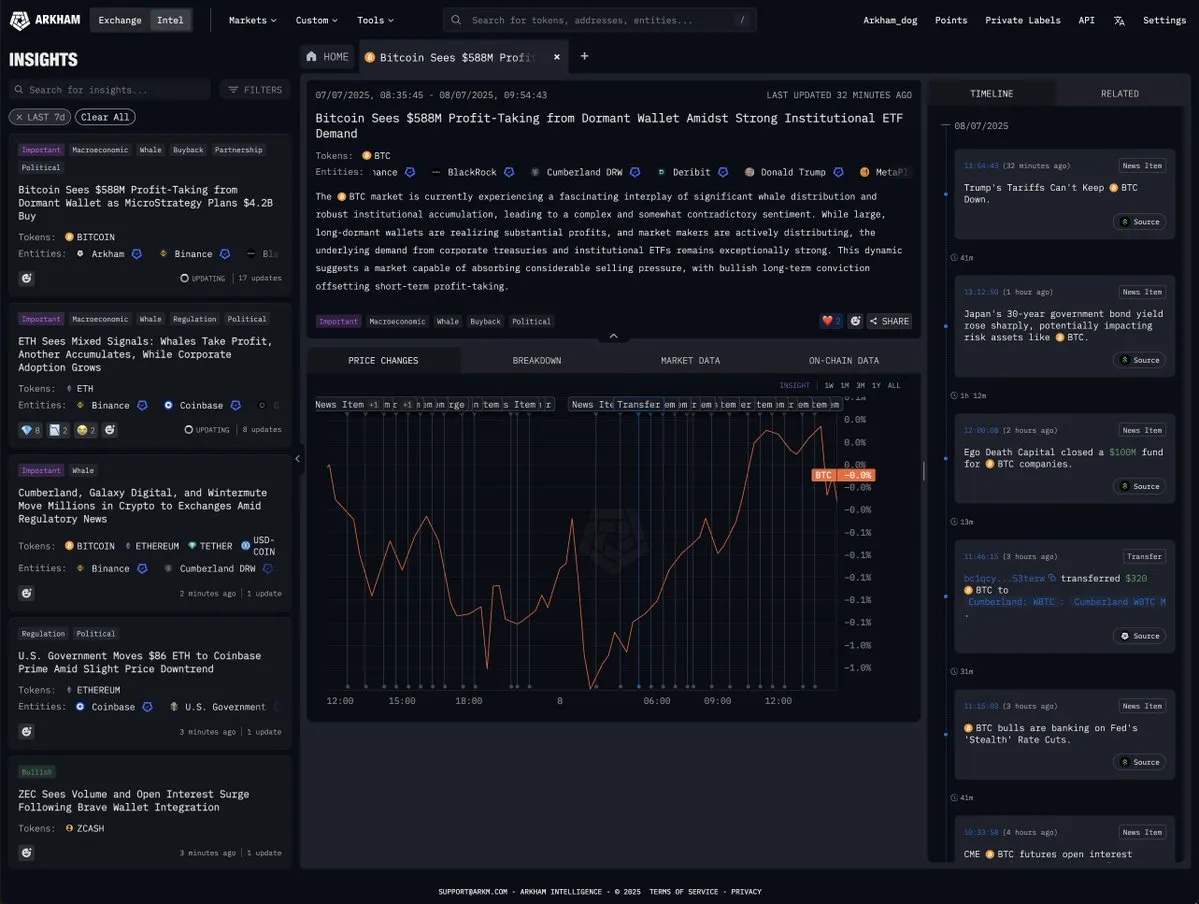Click the Coinbase verified badge in ETH card
The image size is (1199, 904).
(x=236, y=405)
